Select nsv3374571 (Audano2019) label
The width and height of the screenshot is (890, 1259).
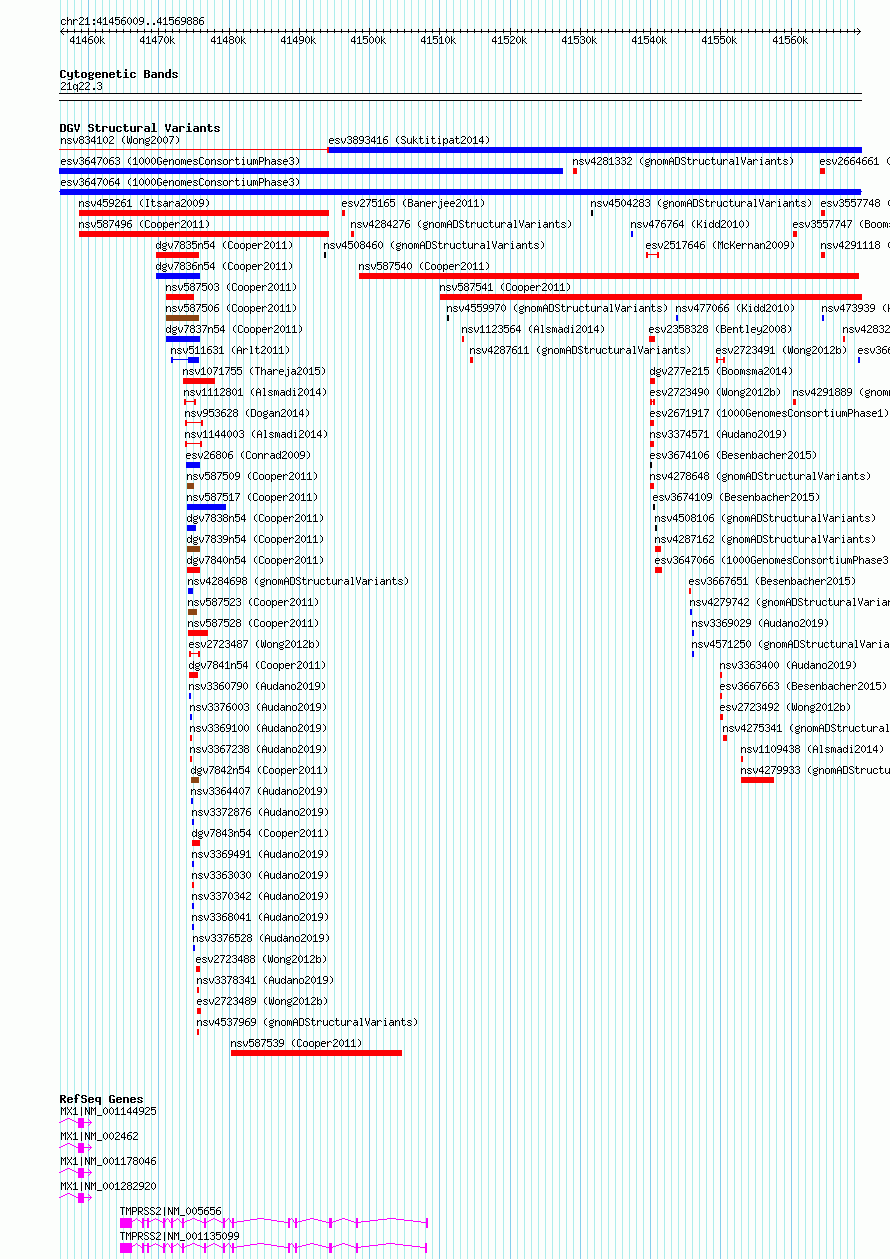pos(718,434)
